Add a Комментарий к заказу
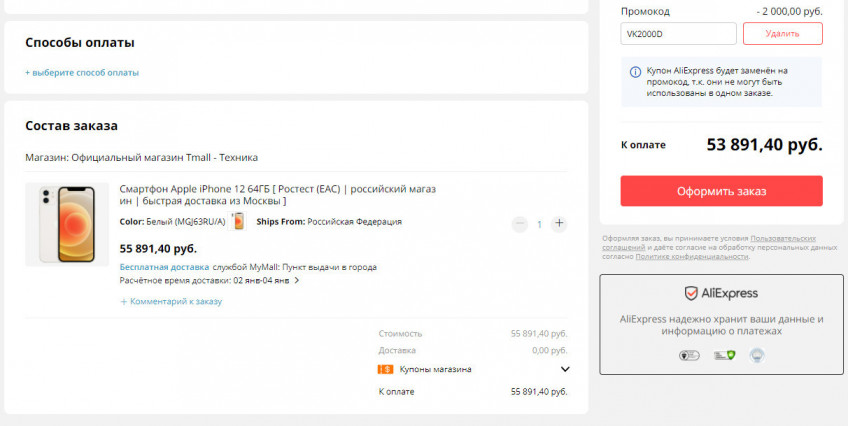The image size is (848, 426). coord(170,301)
